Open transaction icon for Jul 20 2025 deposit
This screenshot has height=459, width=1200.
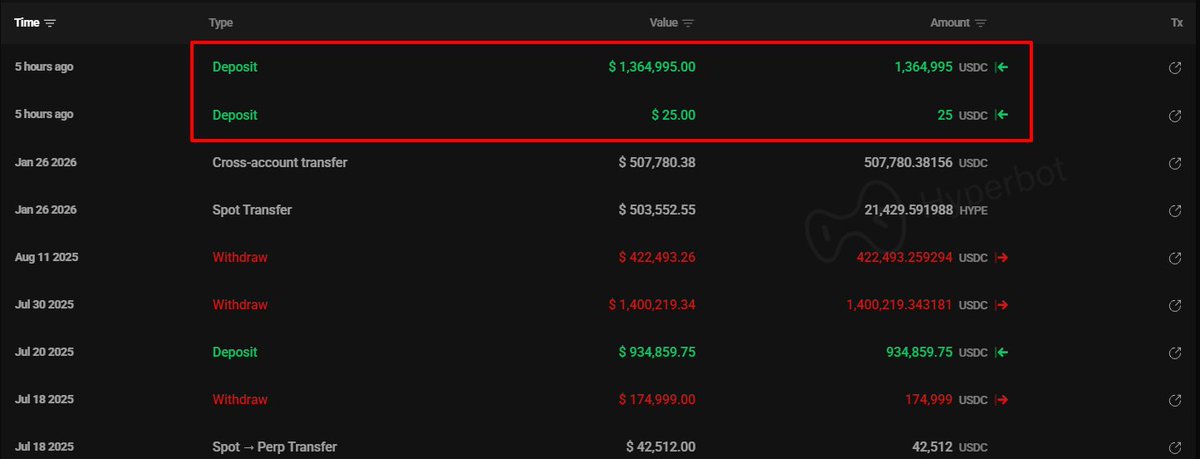pos(1177,353)
